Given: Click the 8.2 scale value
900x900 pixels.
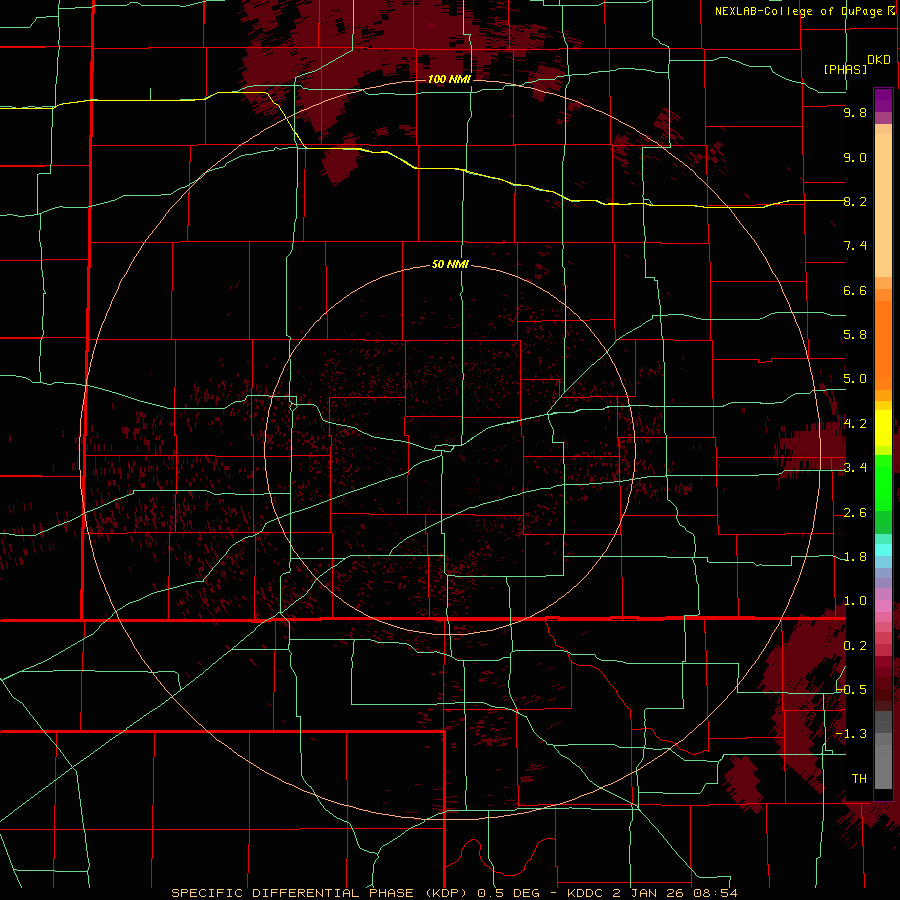Looking at the screenshot, I should 855,201.
